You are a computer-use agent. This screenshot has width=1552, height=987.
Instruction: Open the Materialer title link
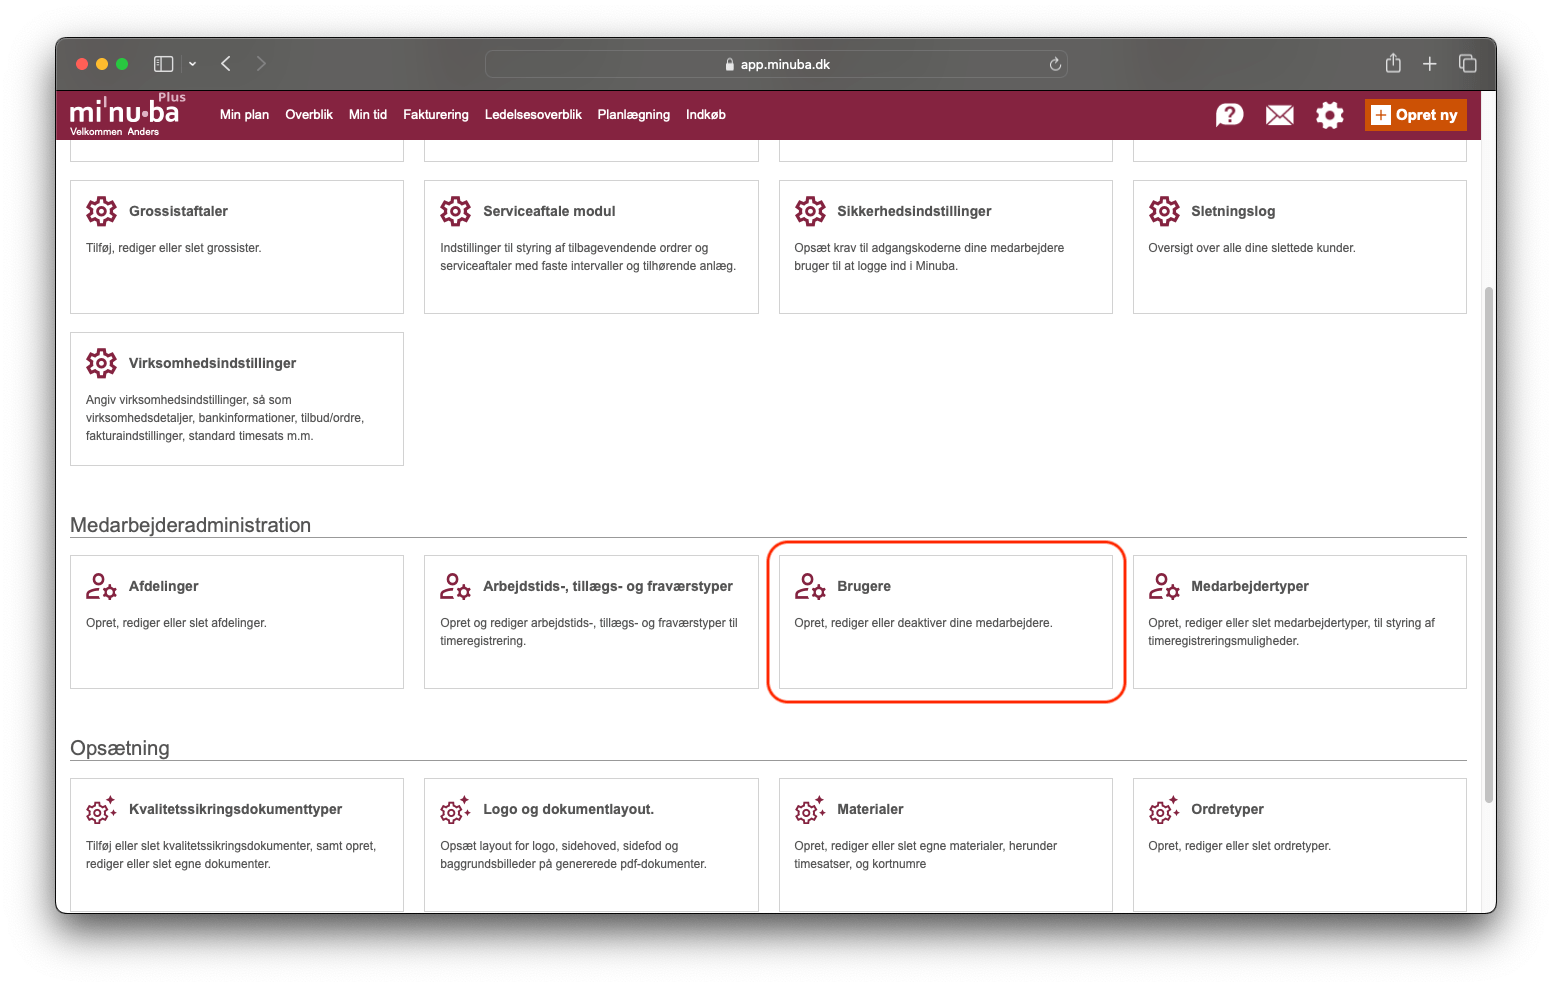[870, 809]
